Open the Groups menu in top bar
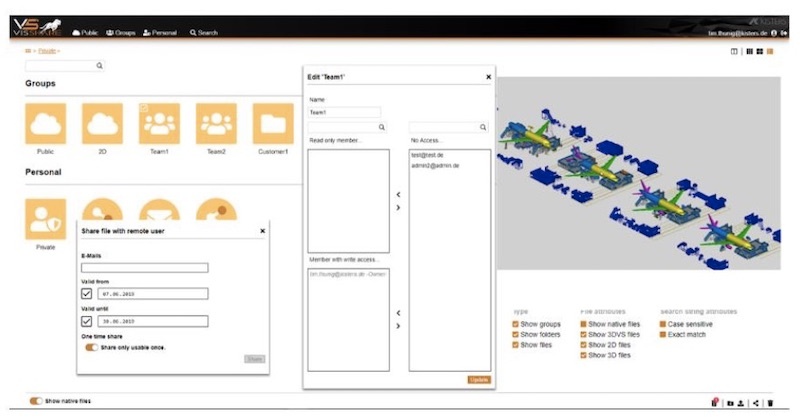The image size is (800, 420). point(120,33)
